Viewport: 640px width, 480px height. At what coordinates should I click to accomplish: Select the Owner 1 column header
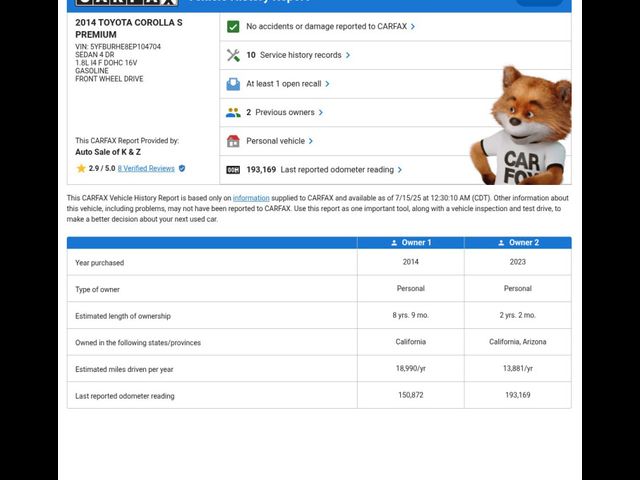(411, 243)
